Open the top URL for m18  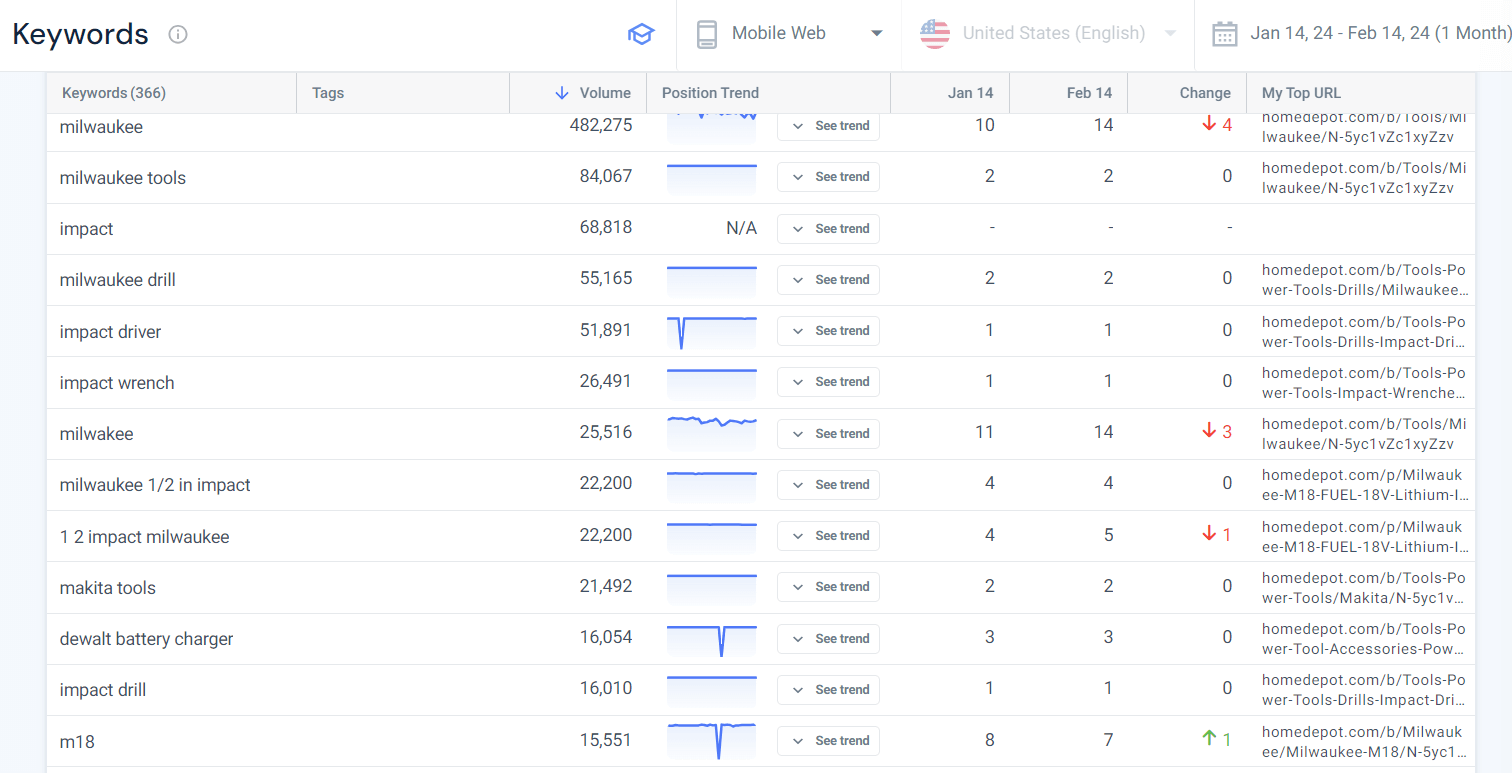(x=1364, y=742)
